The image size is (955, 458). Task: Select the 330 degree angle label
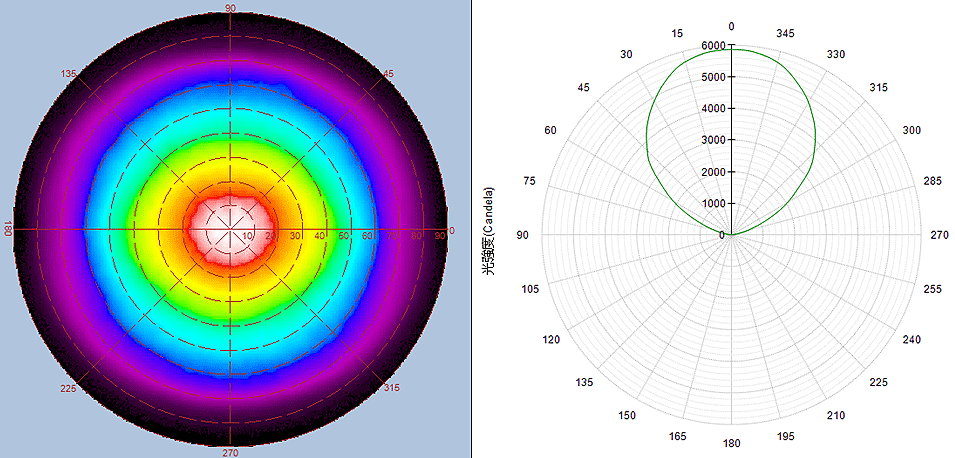click(x=836, y=54)
